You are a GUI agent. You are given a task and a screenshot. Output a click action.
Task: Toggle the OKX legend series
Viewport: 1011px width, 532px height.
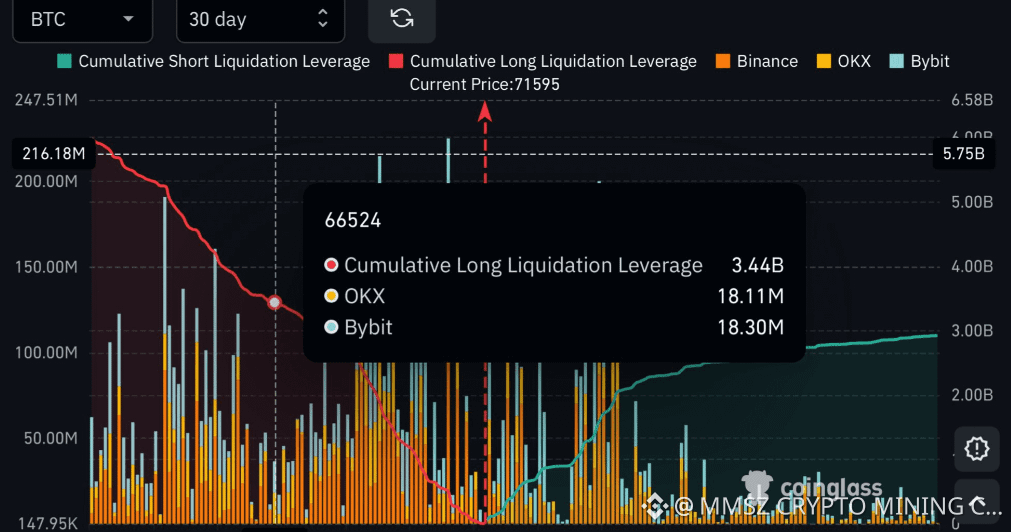pyautogui.click(x=843, y=61)
